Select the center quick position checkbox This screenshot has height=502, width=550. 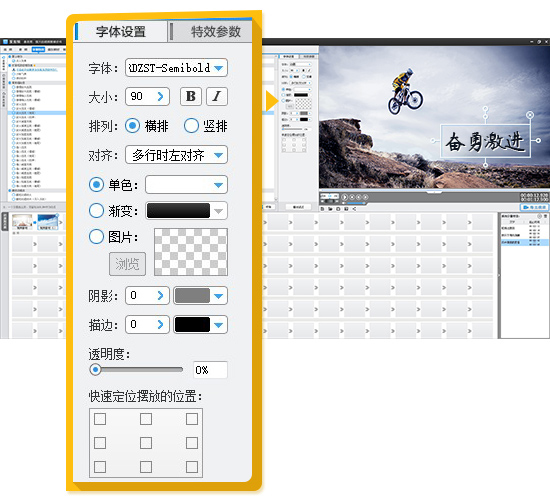pyautogui.click(x=146, y=443)
